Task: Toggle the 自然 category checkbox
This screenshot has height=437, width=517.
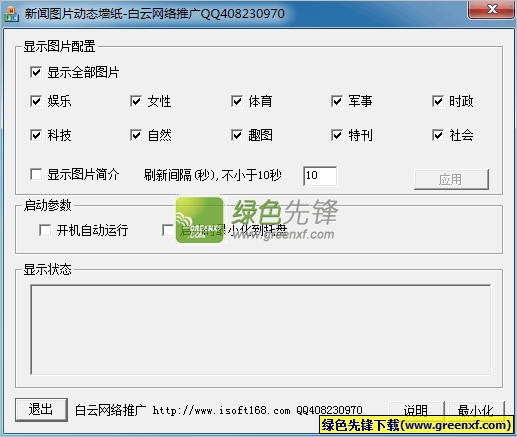Action: click(136, 135)
